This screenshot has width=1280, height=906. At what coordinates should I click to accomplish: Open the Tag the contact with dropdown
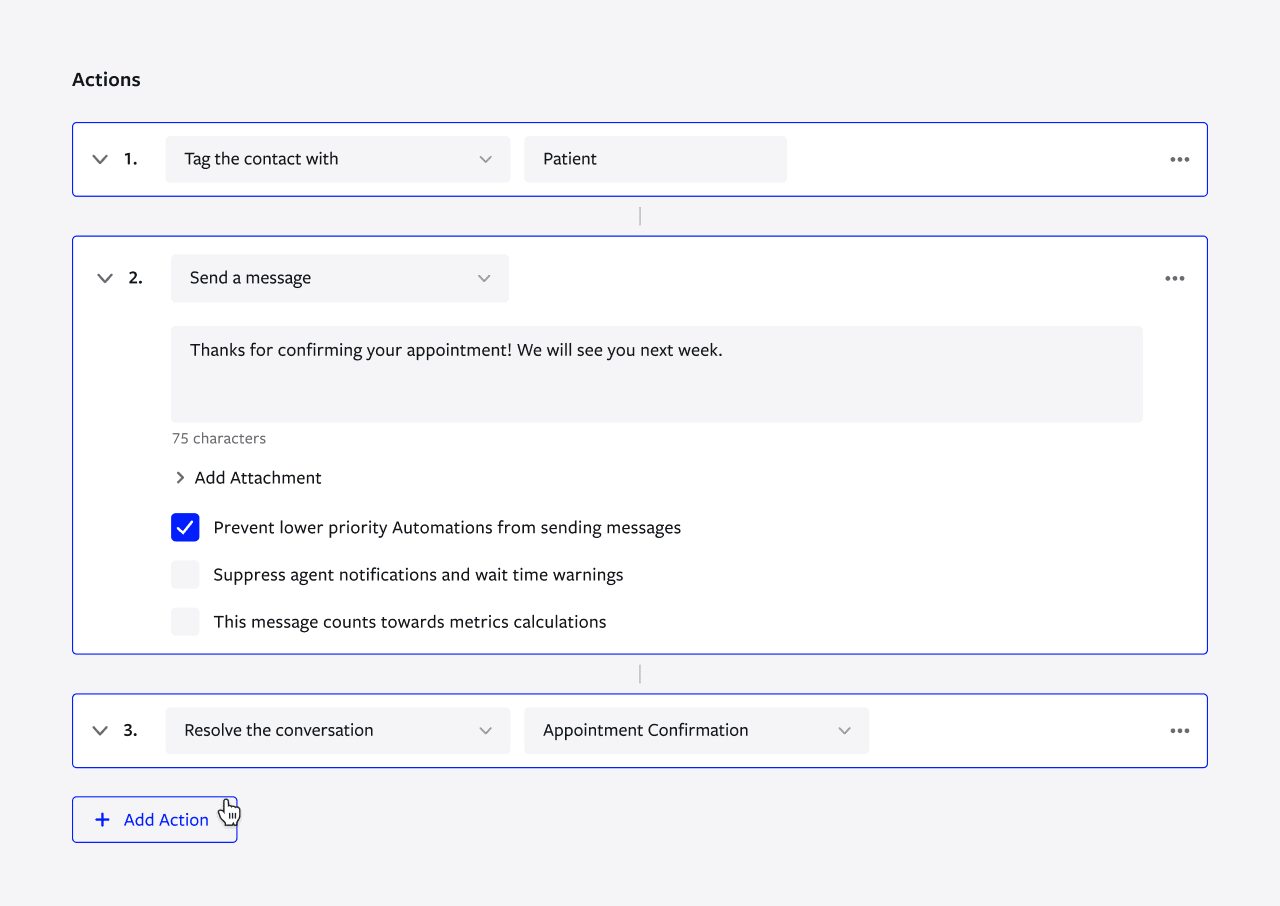(338, 159)
